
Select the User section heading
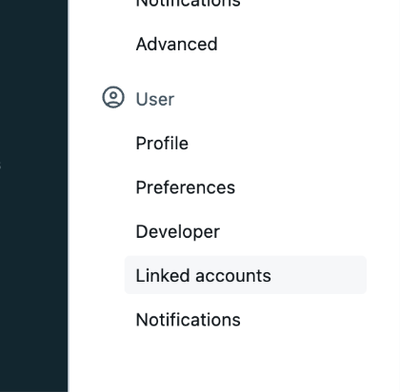(x=155, y=99)
